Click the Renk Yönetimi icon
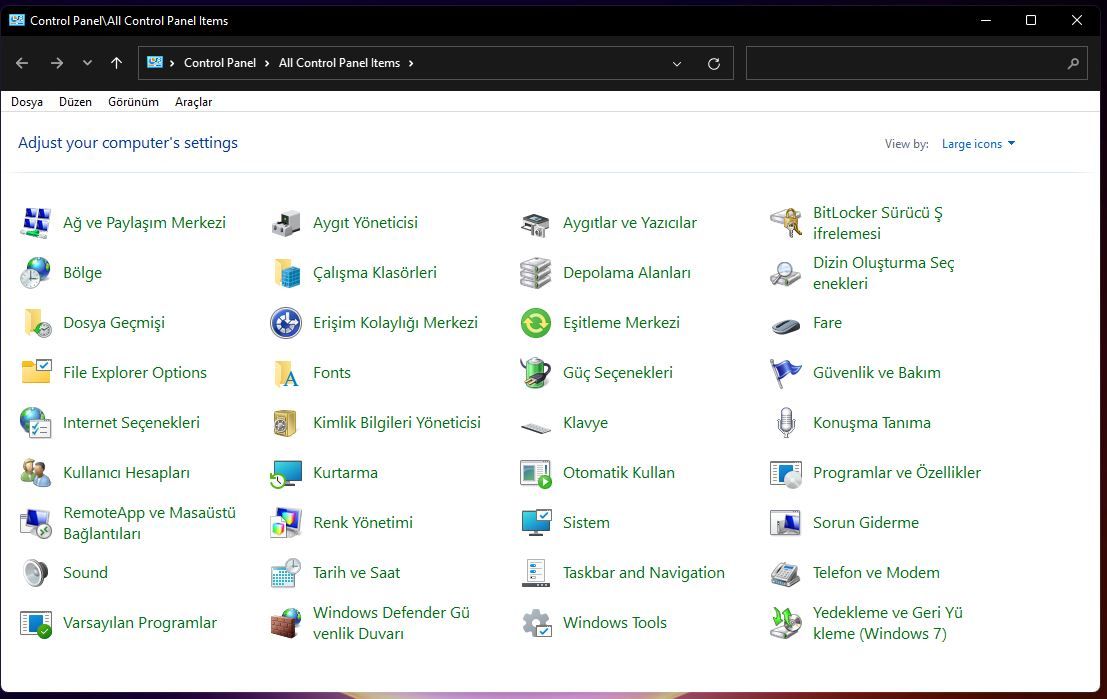Viewport: 1107px width, 699px height. click(286, 523)
